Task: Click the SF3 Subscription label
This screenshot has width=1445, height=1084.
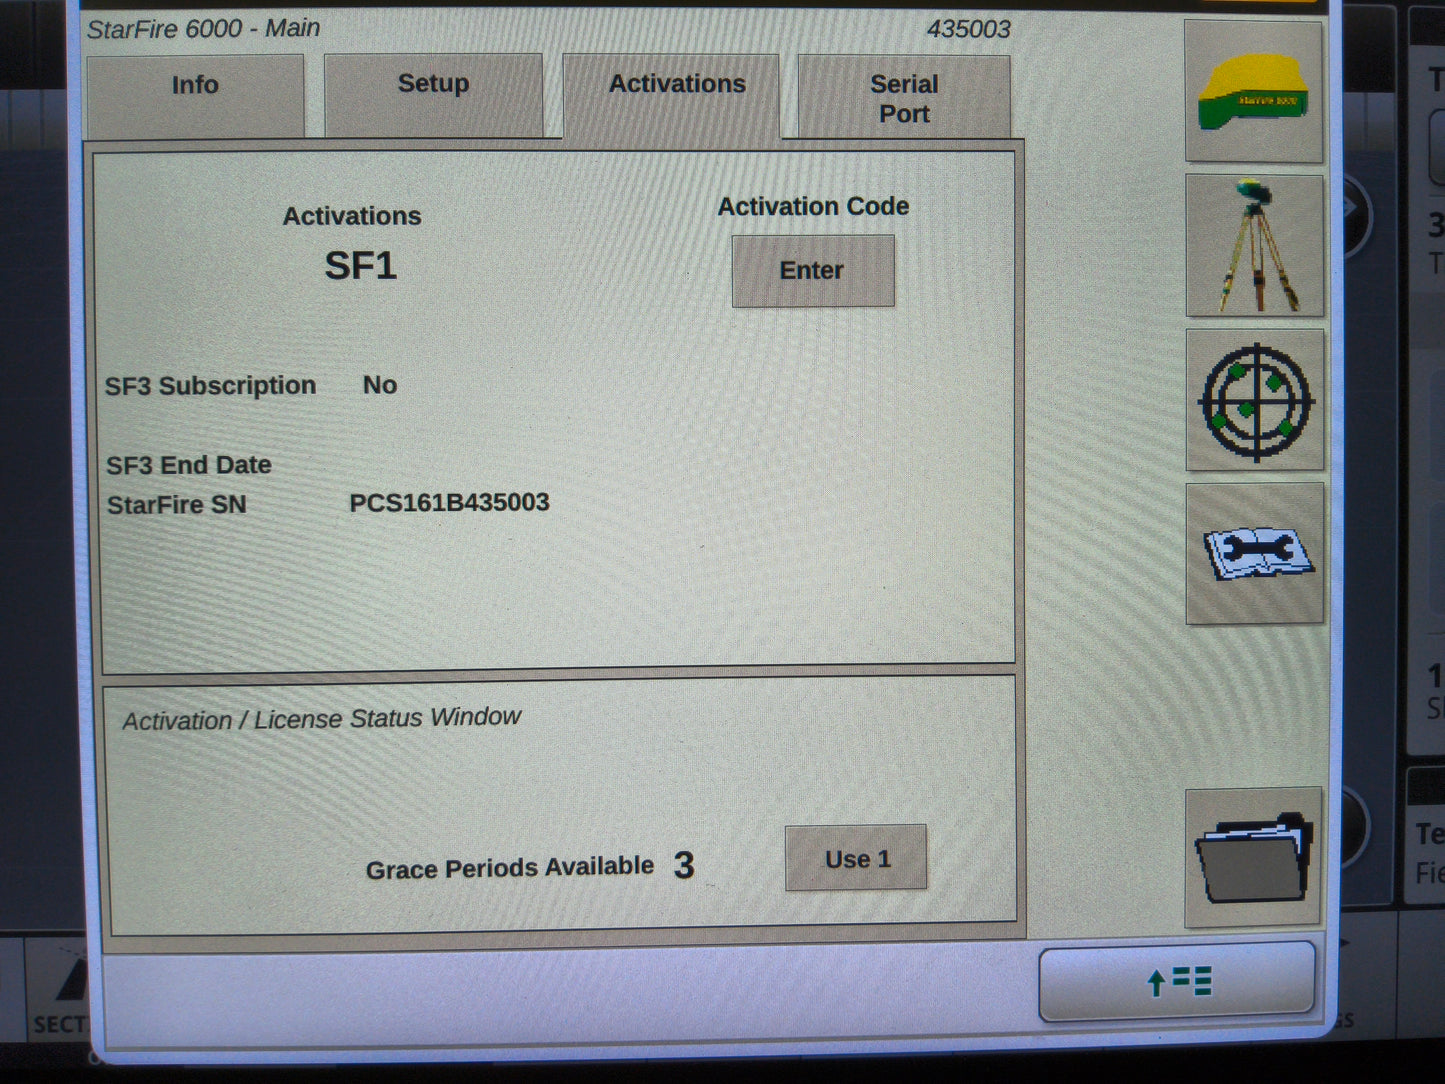Action: pos(211,386)
